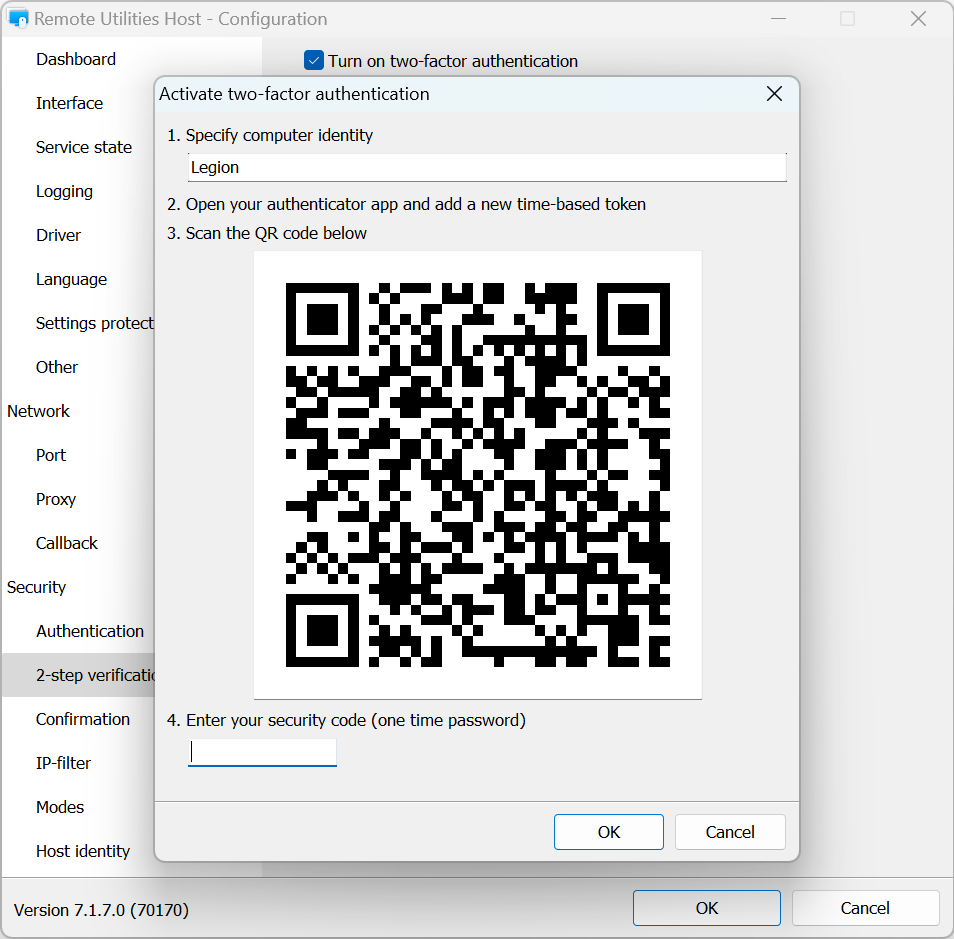Switch to IP-filter settings
954x939 pixels.
63,763
